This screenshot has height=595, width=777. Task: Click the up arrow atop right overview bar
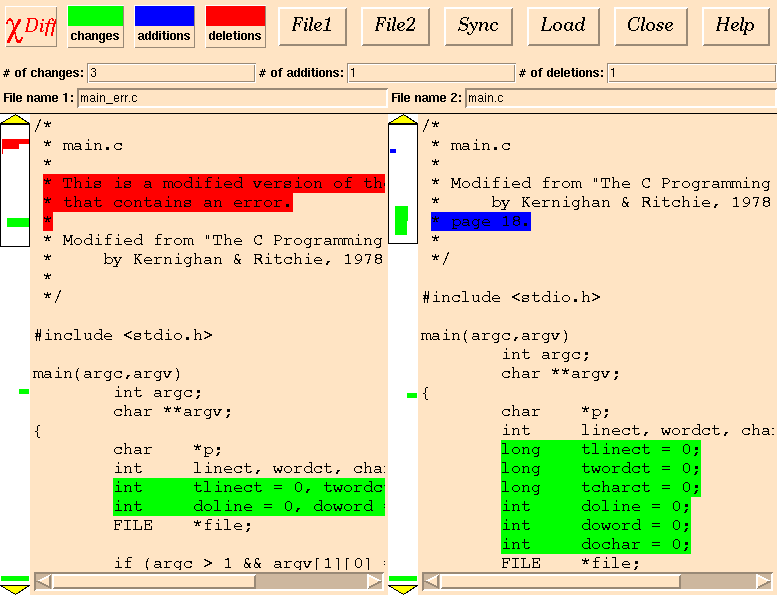click(x=403, y=120)
